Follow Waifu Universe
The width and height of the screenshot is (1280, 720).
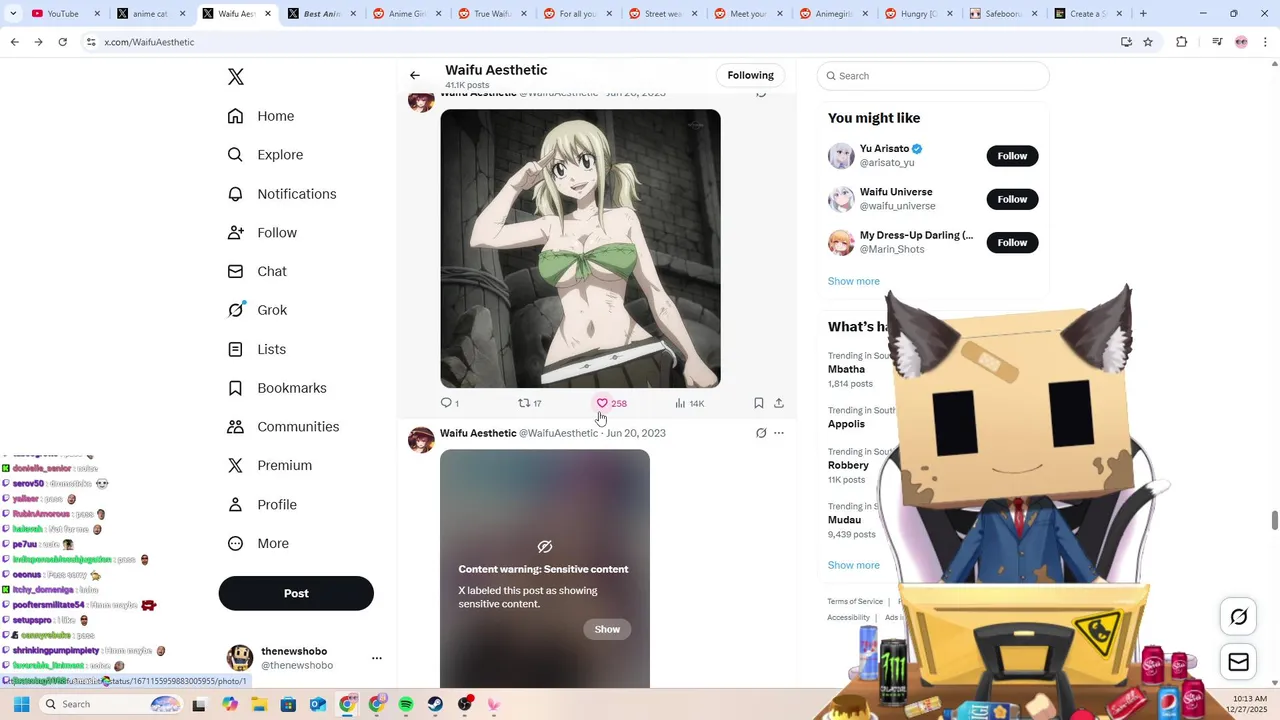[1012, 199]
